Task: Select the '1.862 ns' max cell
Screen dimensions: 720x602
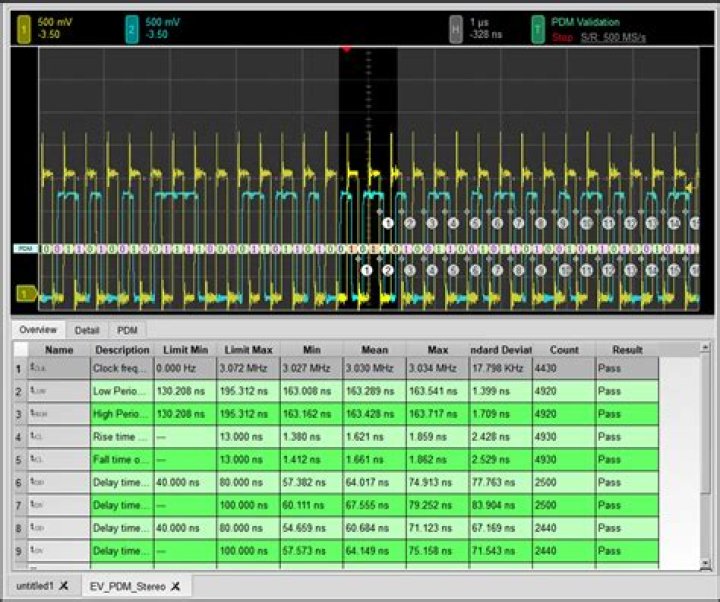Action: [x=438, y=460]
